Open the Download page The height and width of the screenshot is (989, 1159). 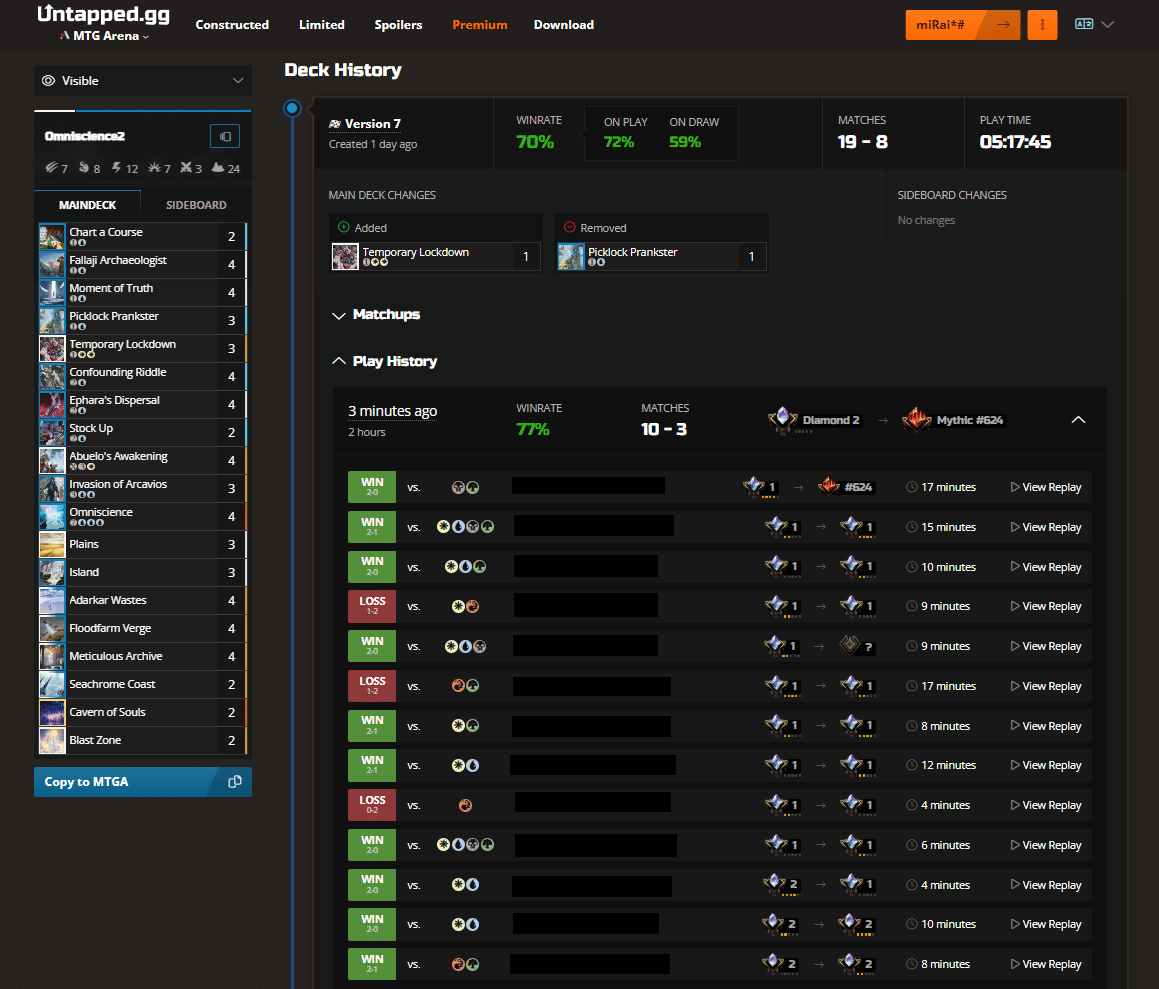pyautogui.click(x=564, y=24)
